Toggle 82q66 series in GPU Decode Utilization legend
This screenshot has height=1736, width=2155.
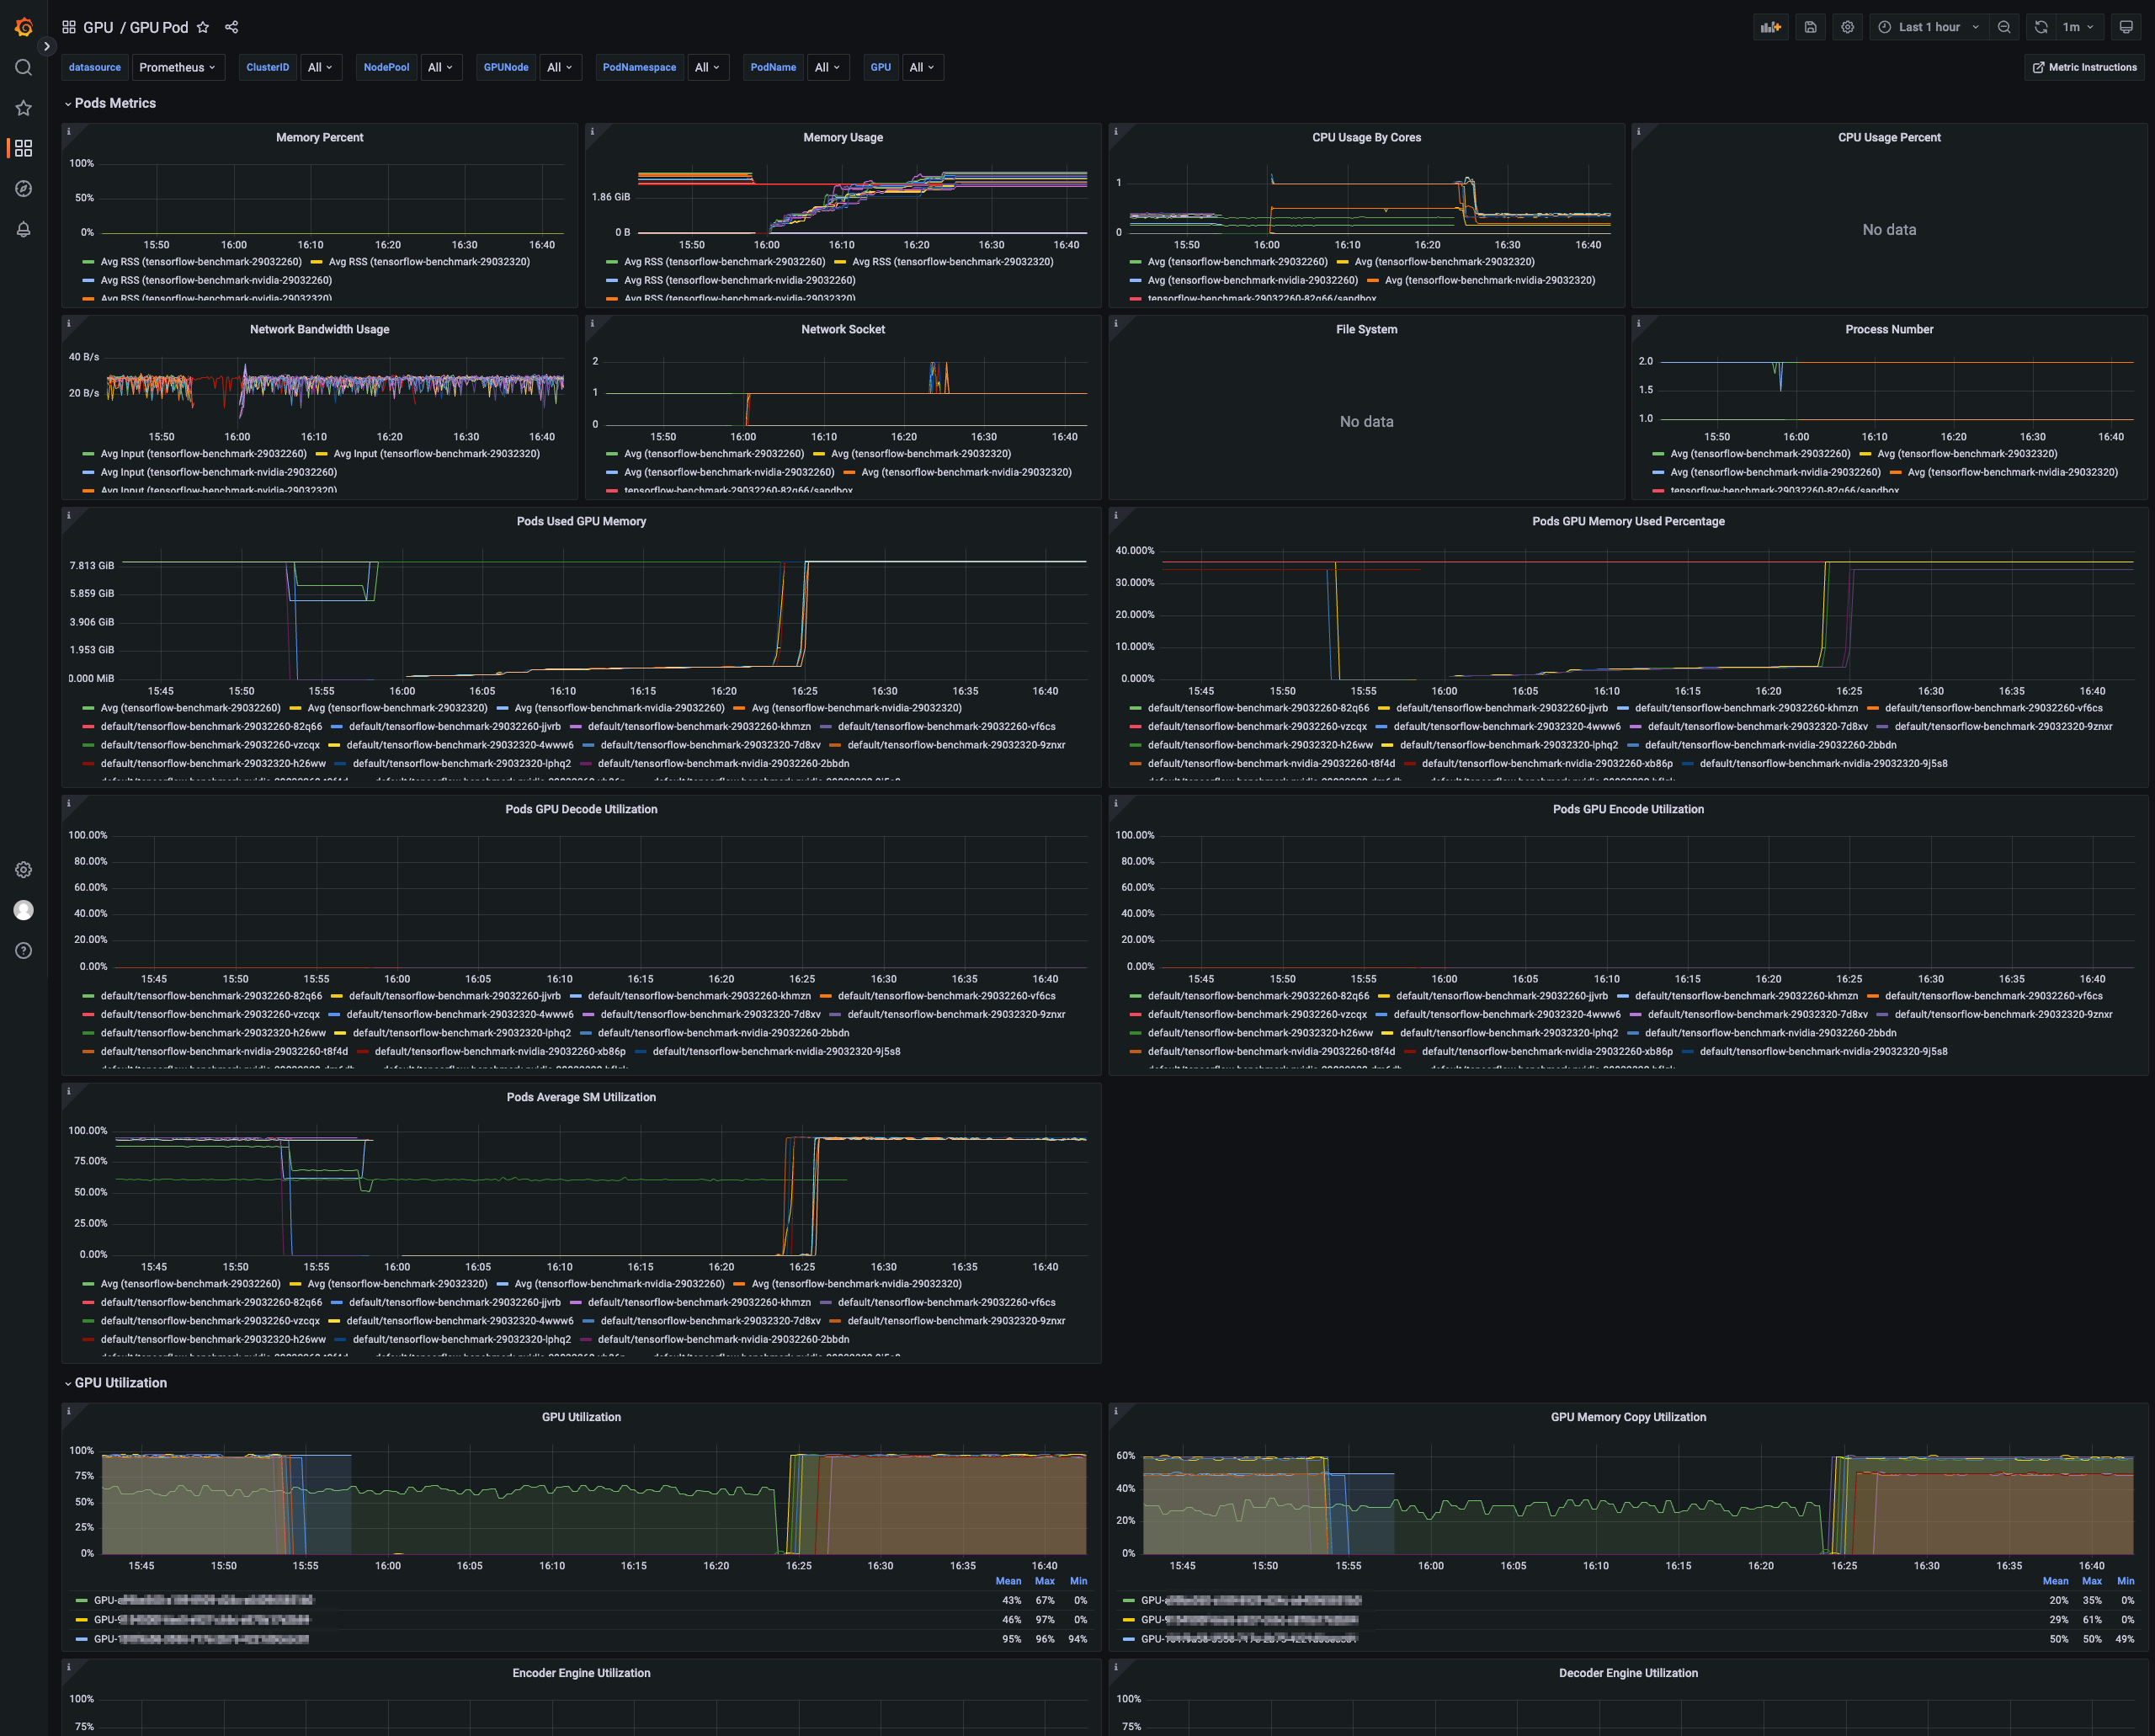(203, 996)
